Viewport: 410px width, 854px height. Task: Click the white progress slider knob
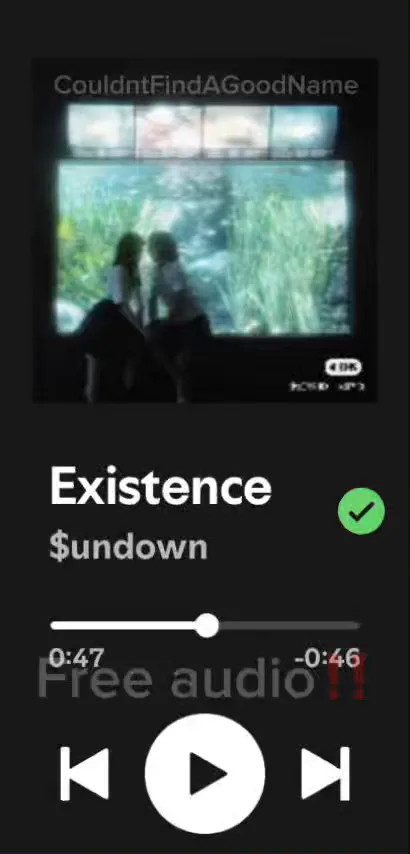click(207, 625)
